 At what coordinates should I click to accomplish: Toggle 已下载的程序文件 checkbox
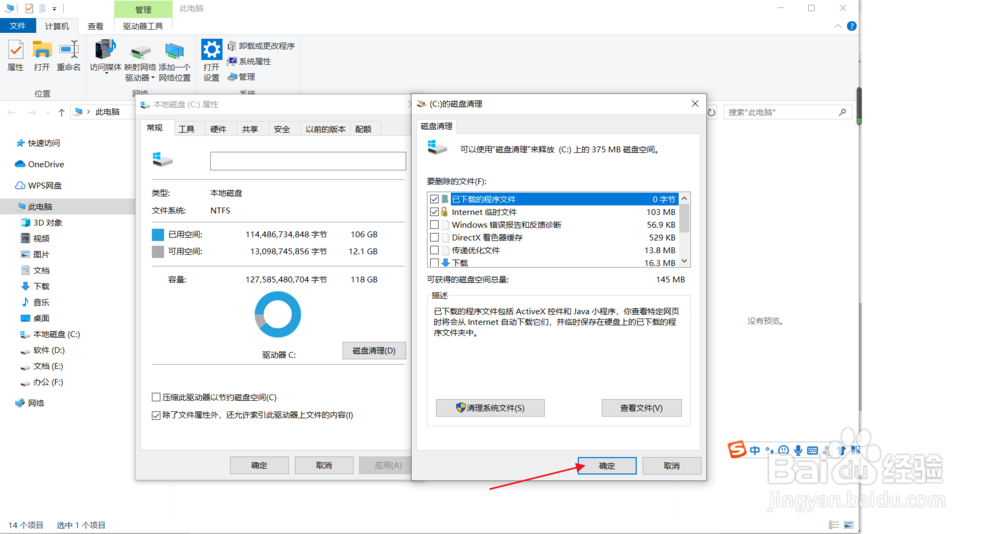[x=434, y=199]
